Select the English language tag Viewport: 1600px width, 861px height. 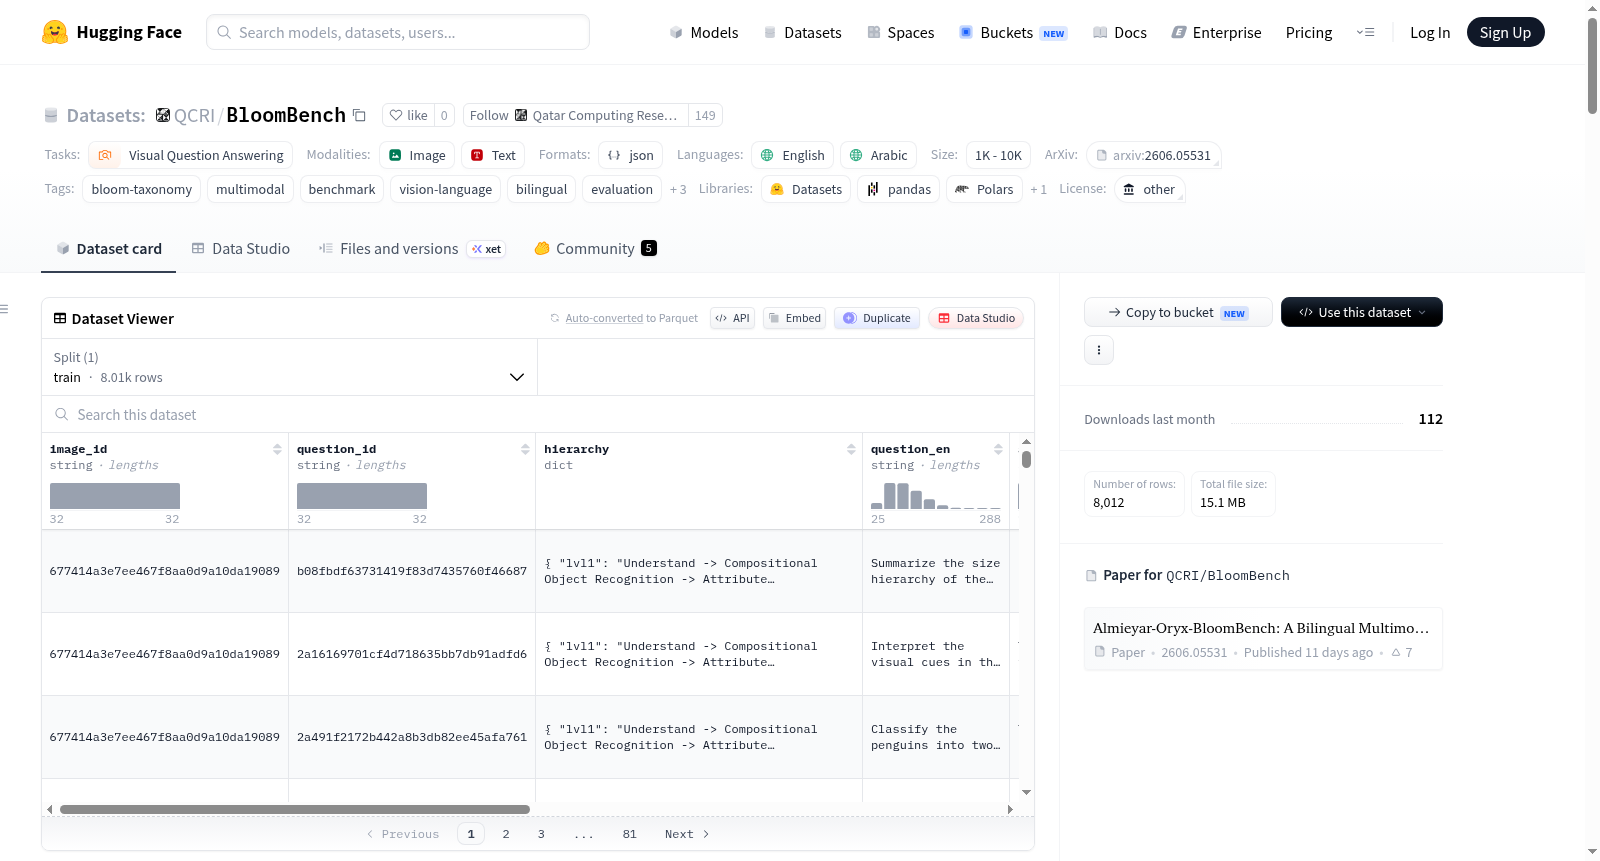point(792,155)
